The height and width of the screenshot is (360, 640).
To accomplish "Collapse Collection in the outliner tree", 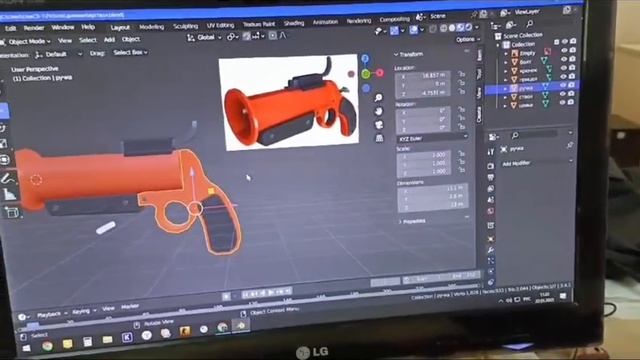I will [x=498, y=45].
